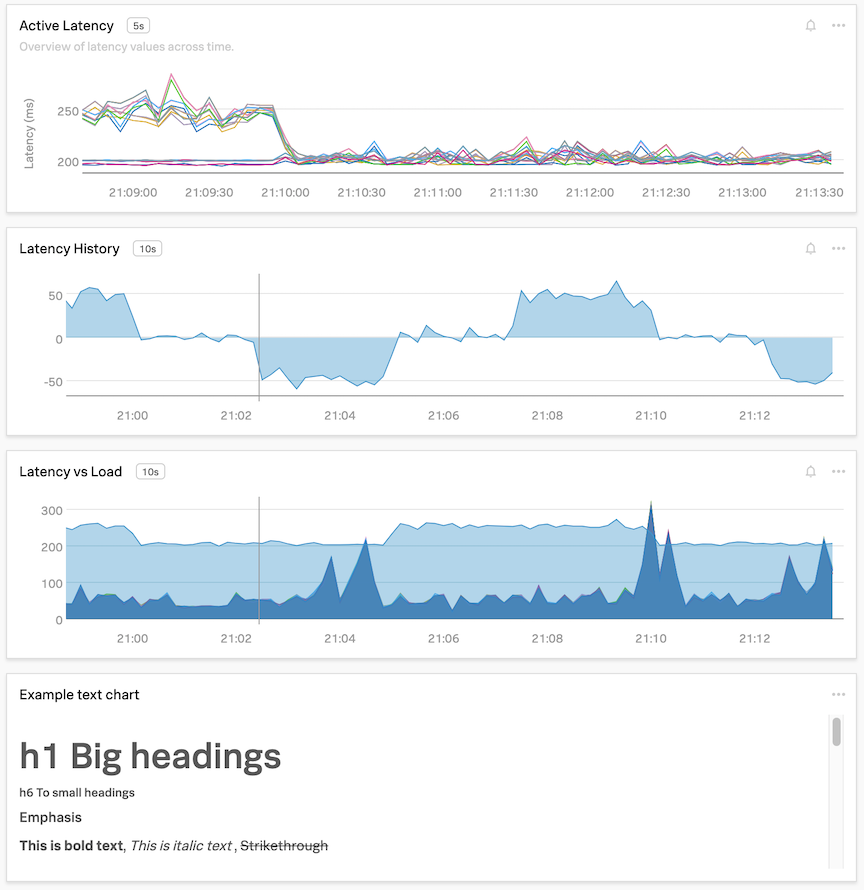
Task: Open the Active Latency chart title
Action: (x=66, y=26)
